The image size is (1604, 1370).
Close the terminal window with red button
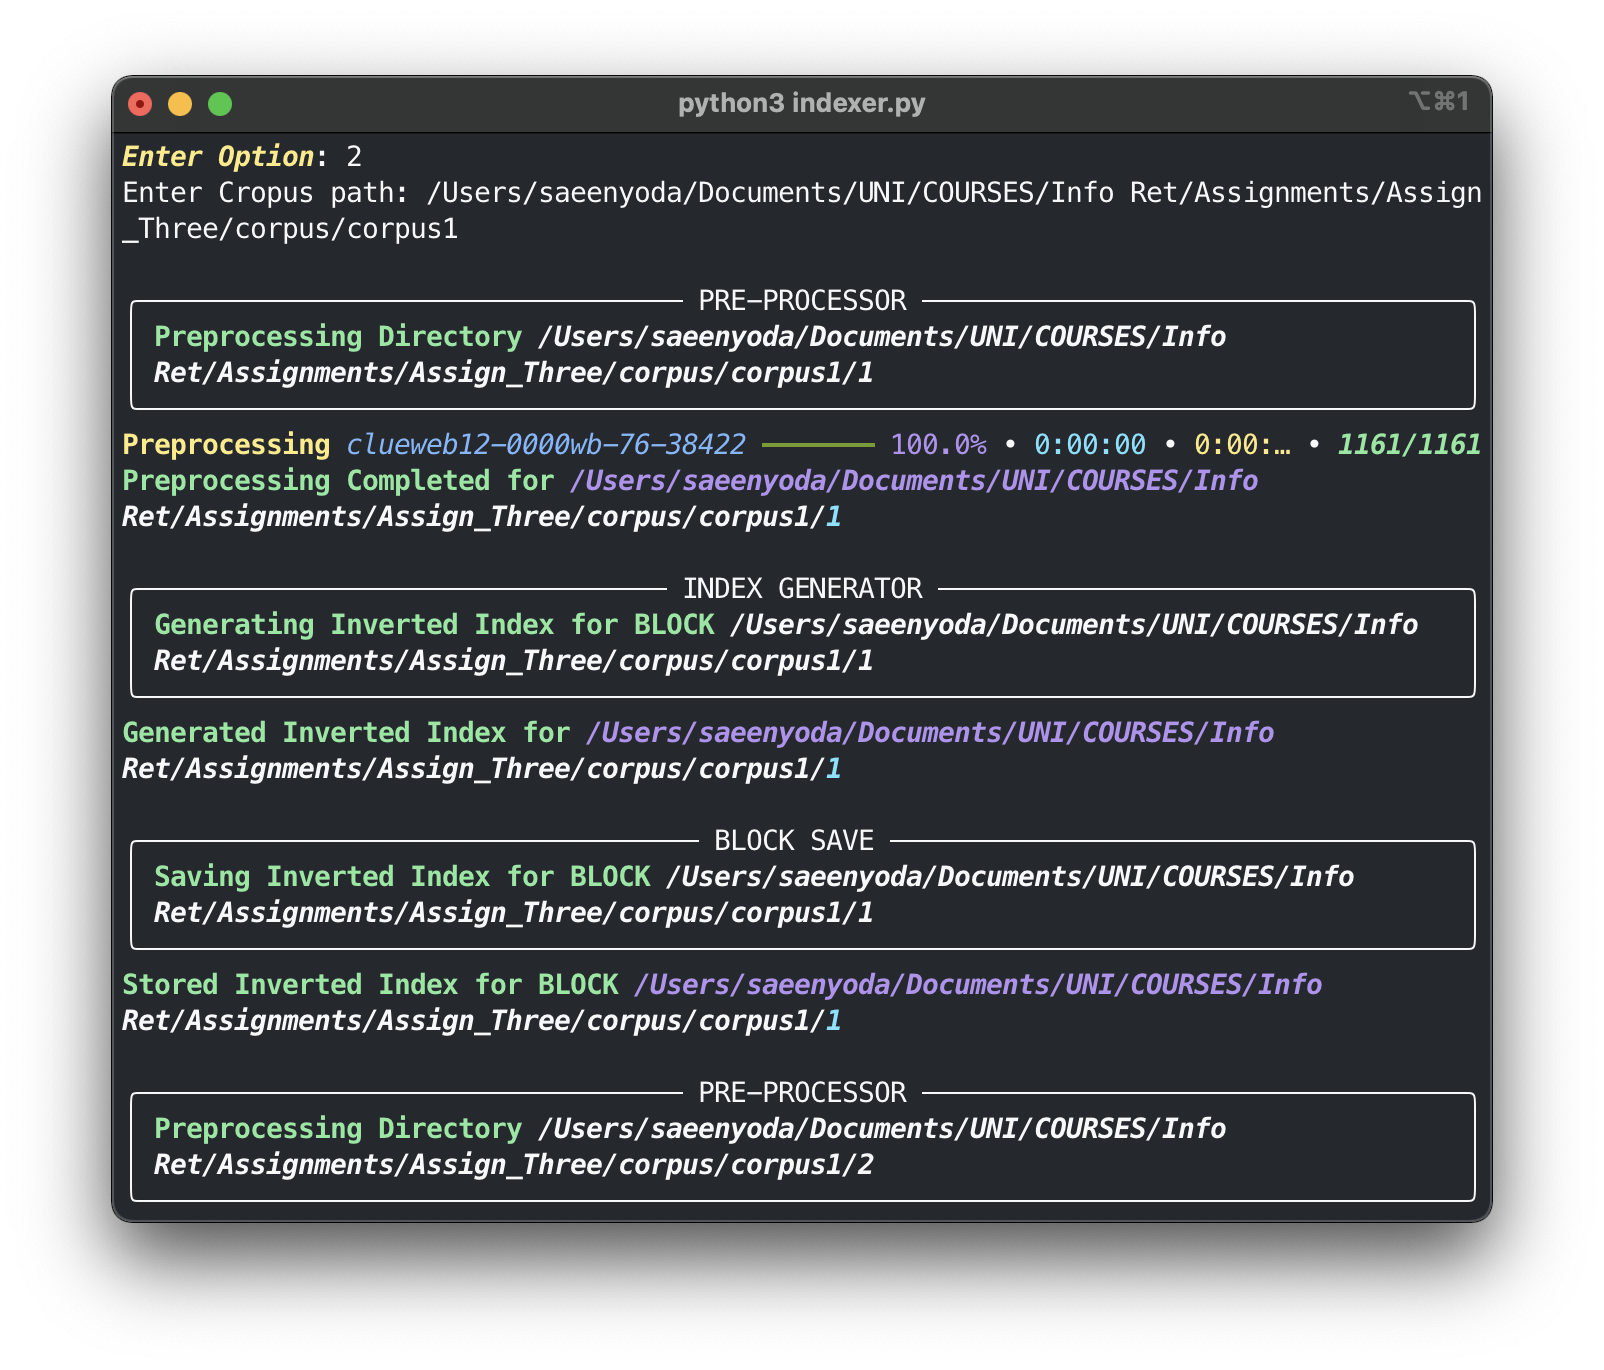pyautogui.click(x=140, y=104)
